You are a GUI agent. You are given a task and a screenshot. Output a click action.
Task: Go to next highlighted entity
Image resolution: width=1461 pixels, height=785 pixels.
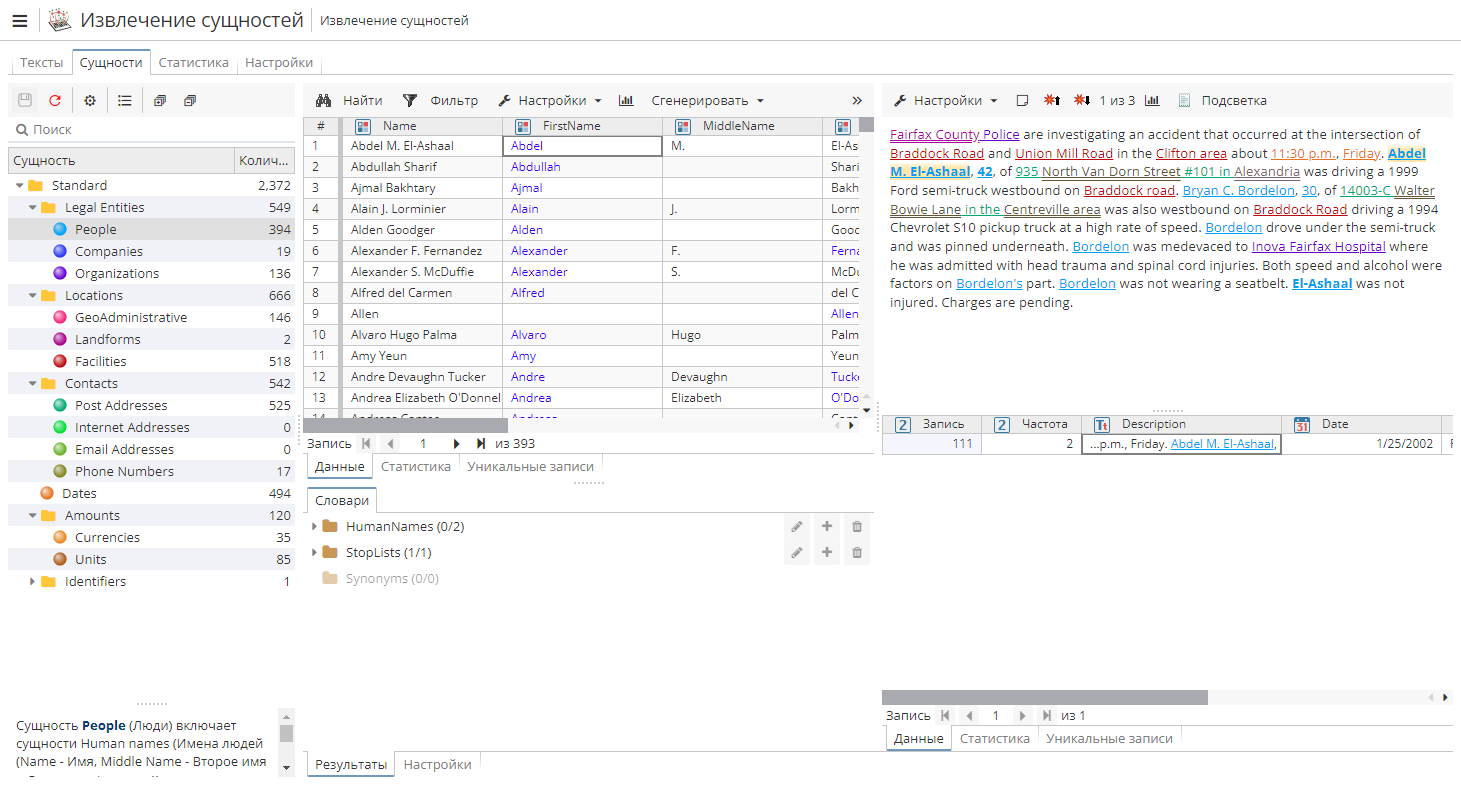click(1082, 101)
